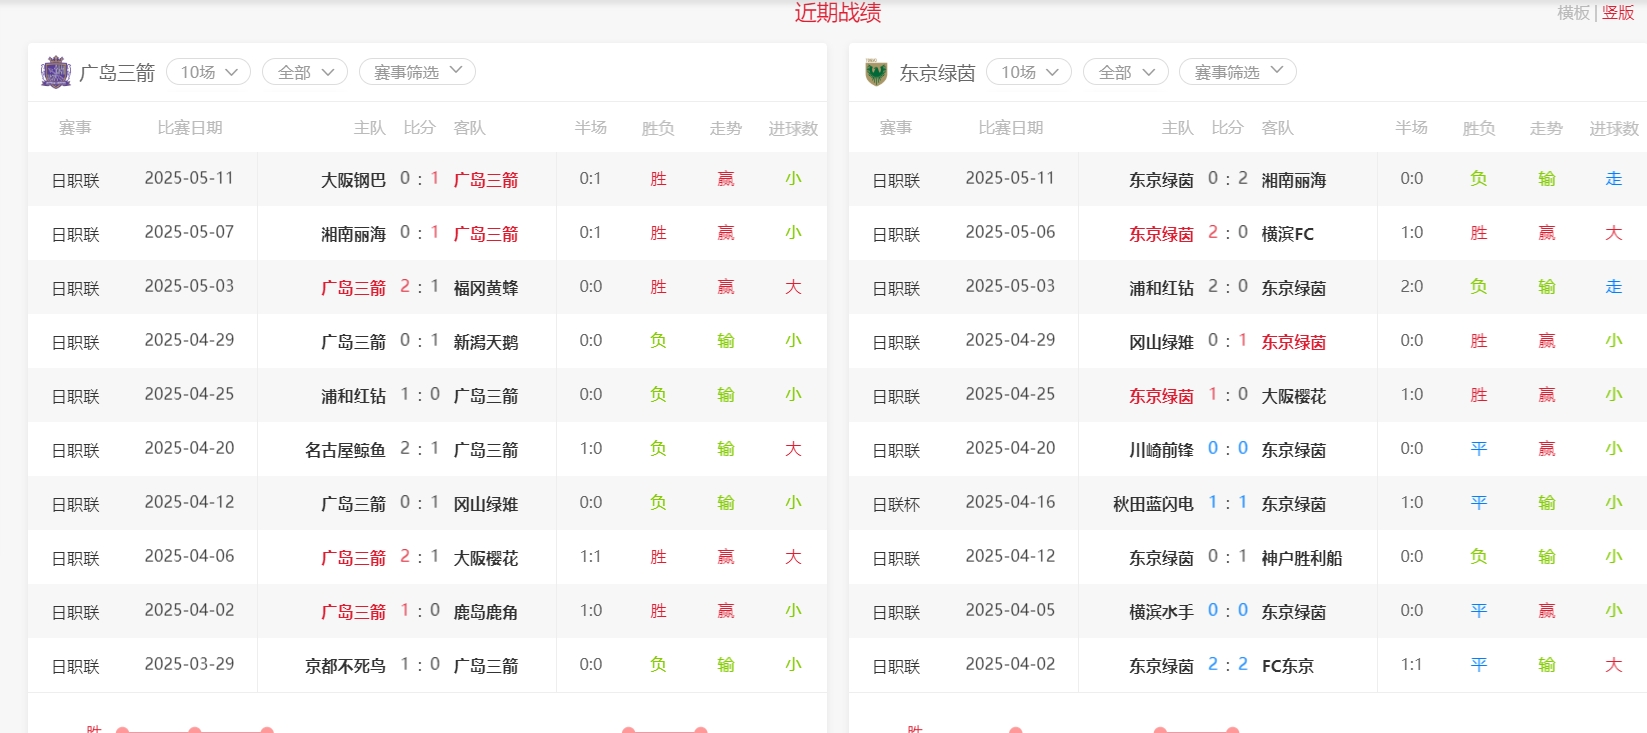Click 大阪钢巴 home team on 2025-05-11
The image size is (1647, 733).
click(x=353, y=180)
